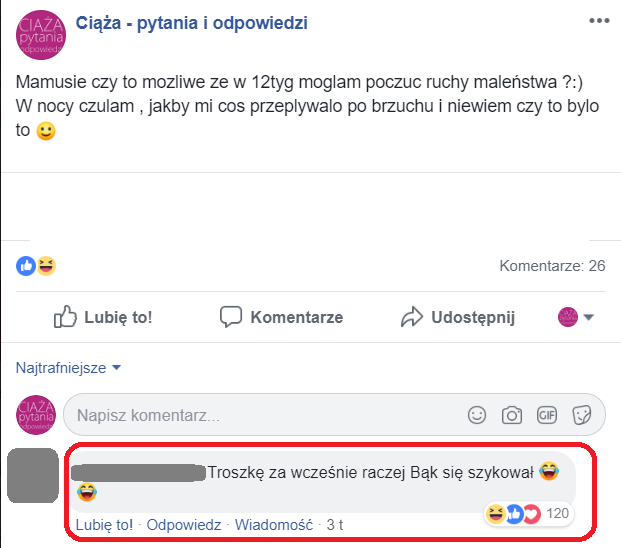621x548 pixels.
Task: Open Ciąża - pytania i odpowiedzi page link
Action: point(191,23)
